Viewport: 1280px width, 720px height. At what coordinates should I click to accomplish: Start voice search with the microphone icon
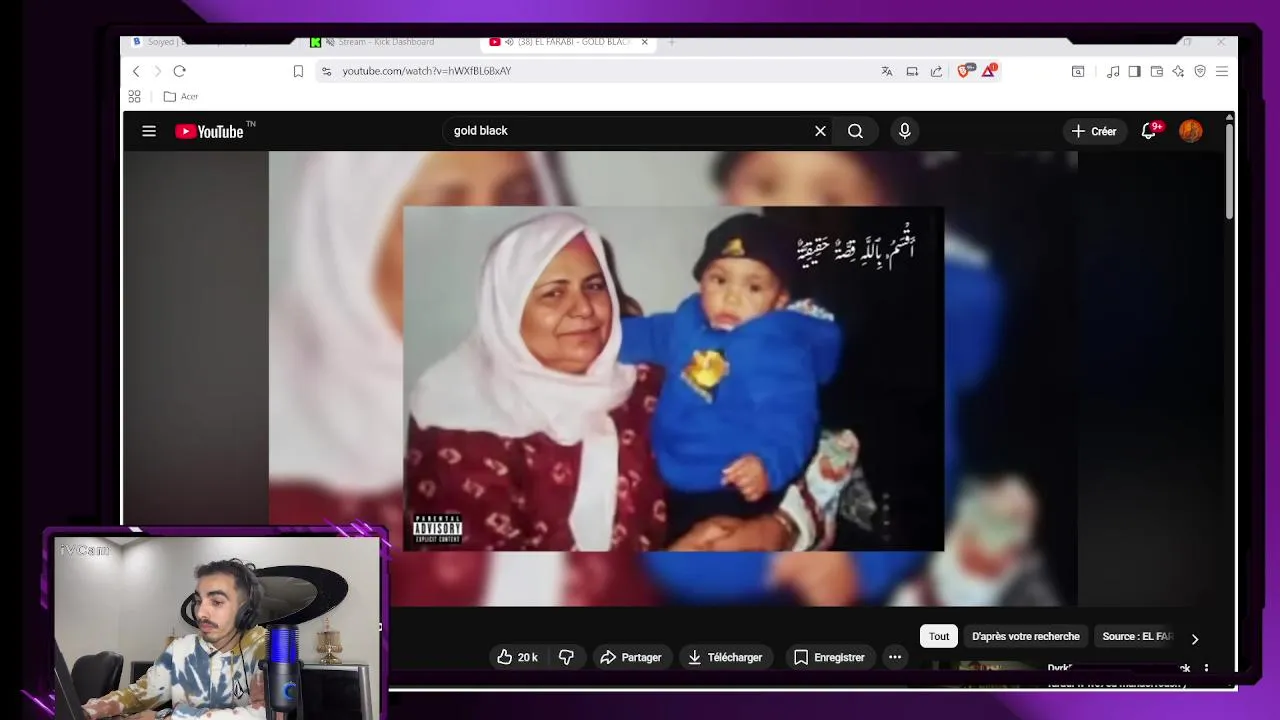coord(904,131)
